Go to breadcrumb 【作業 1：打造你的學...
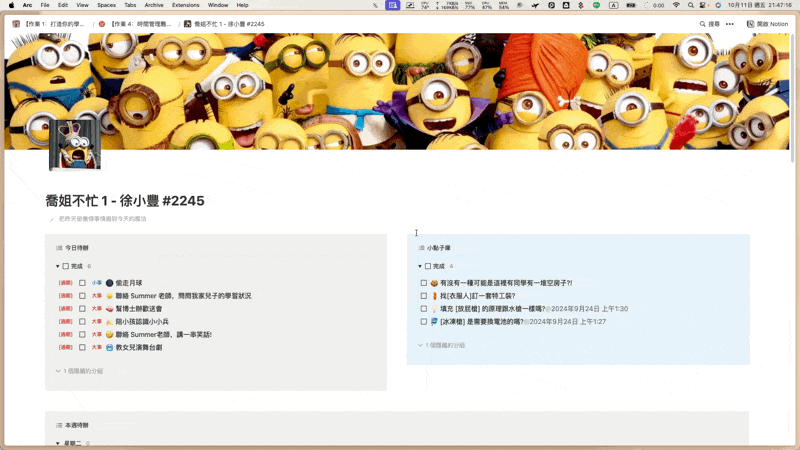The width and height of the screenshot is (800, 450). (49, 24)
